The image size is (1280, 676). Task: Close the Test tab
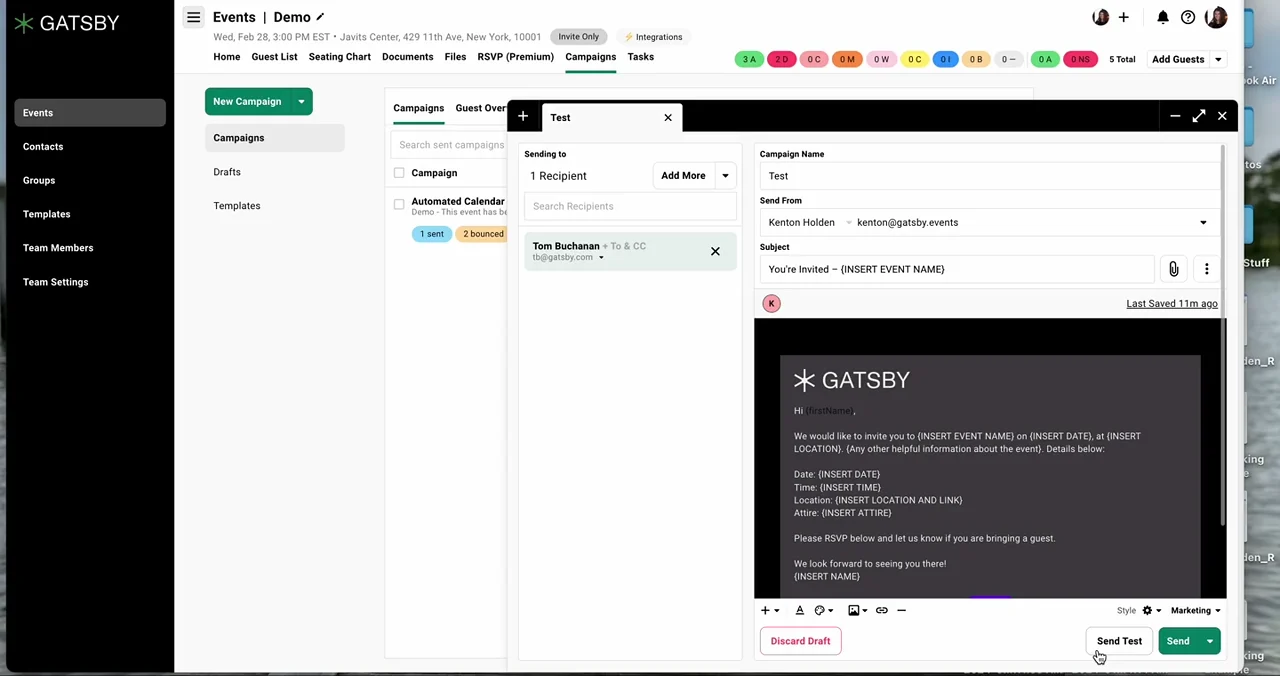click(x=668, y=117)
